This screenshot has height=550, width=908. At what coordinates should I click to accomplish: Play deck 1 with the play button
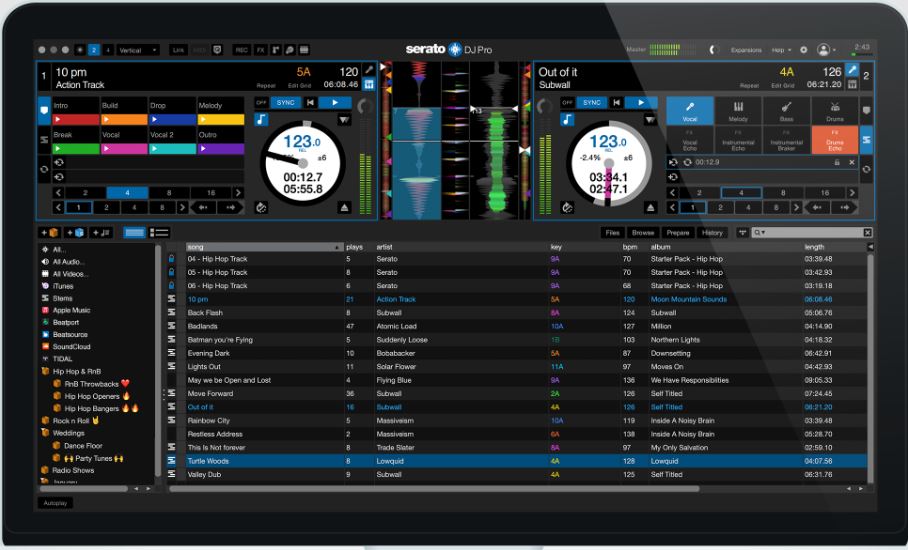335,102
